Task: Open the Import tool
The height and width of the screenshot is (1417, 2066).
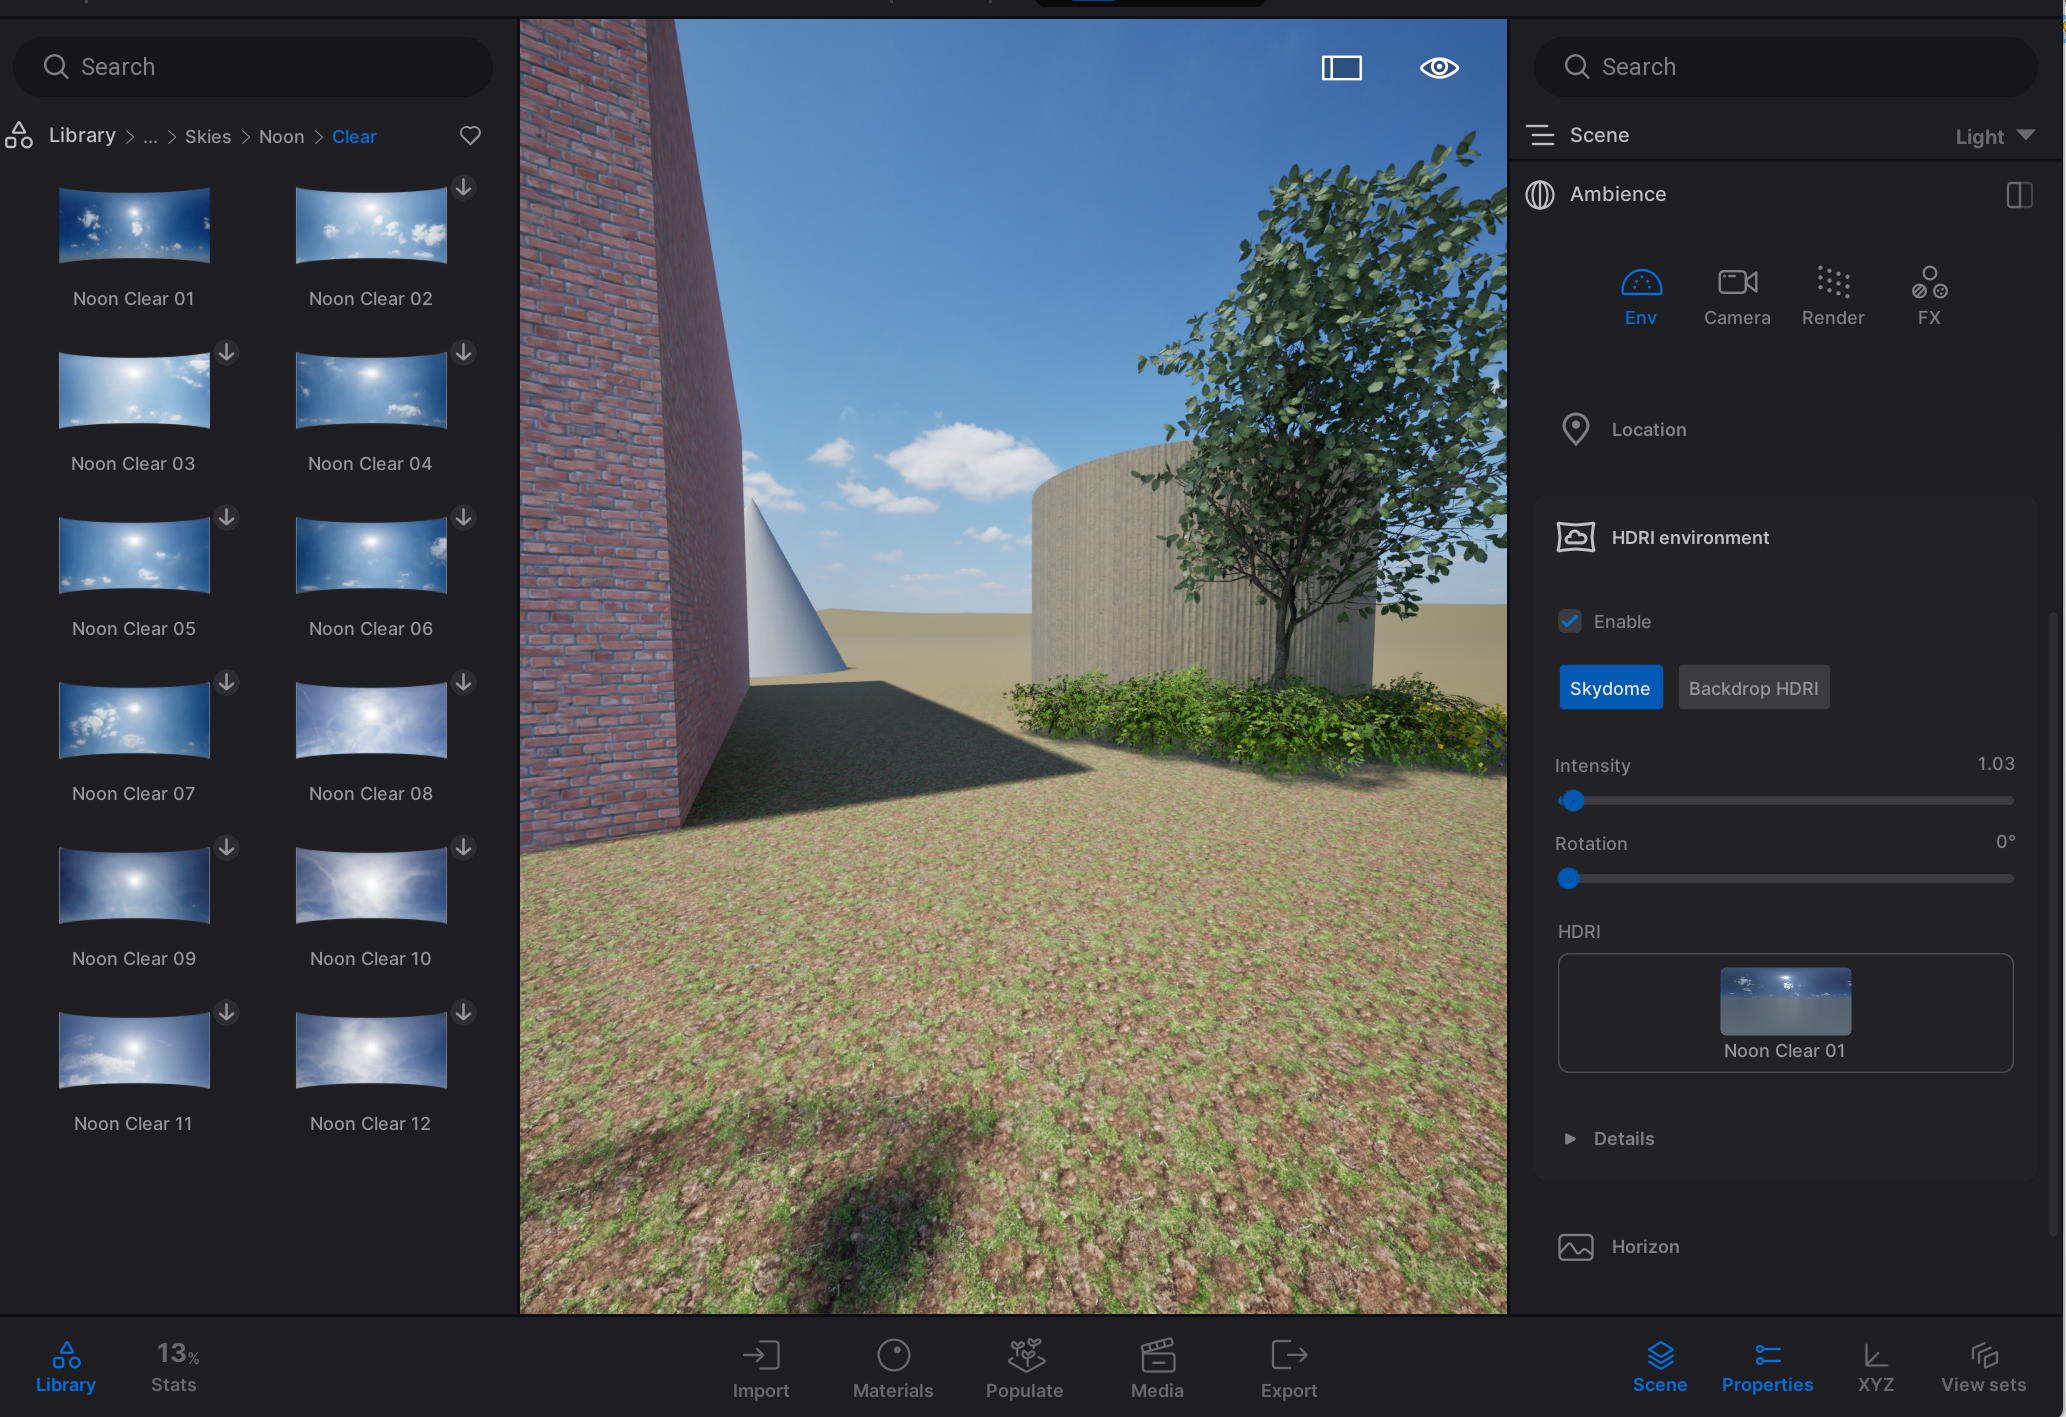Action: pyautogui.click(x=760, y=1368)
